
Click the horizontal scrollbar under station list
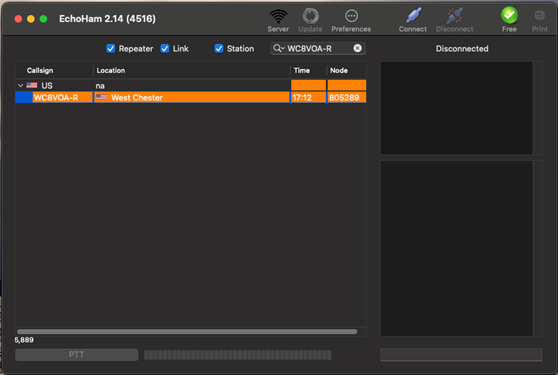coord(187,332)
